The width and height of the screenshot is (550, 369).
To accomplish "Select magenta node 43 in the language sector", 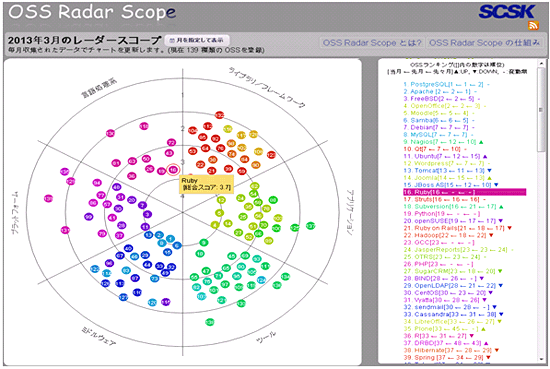I will 169,153.
